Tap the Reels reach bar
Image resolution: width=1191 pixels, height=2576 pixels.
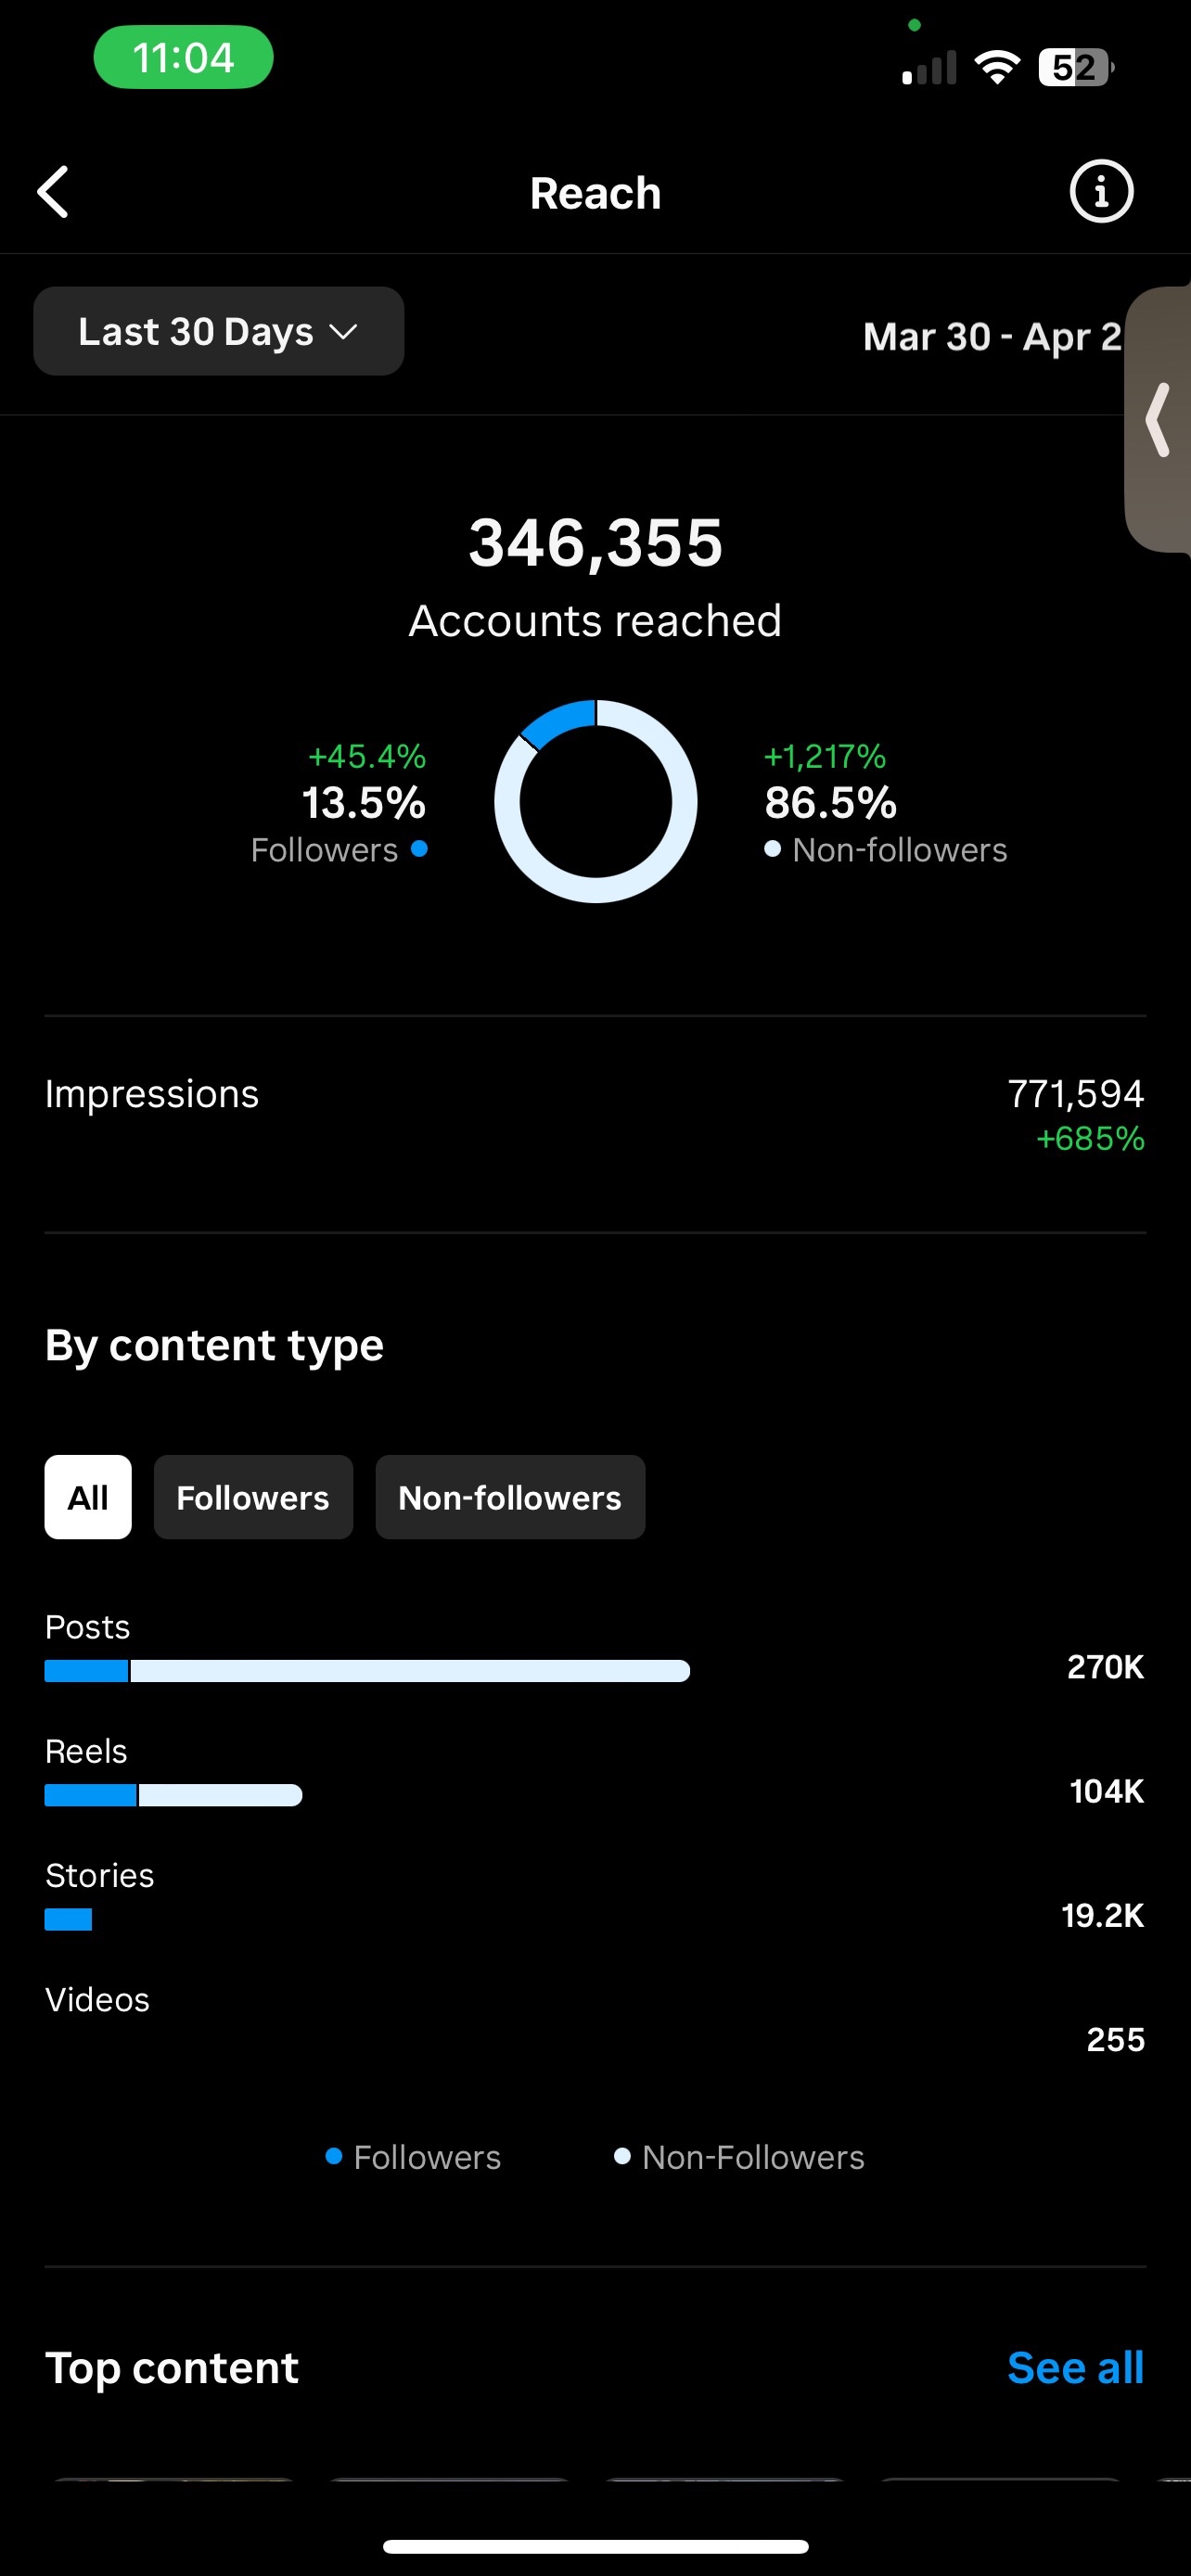[x=173, y=1795]
